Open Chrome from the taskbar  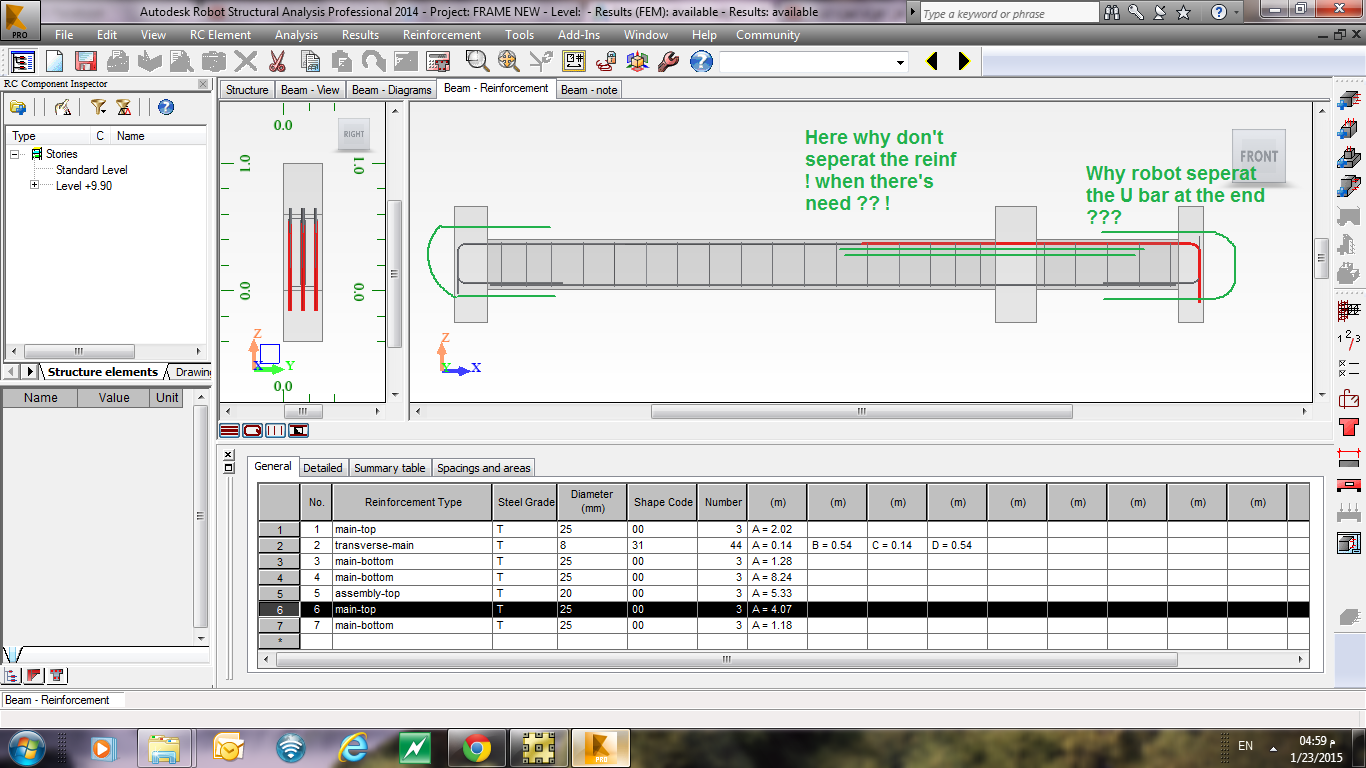[477, 747]
